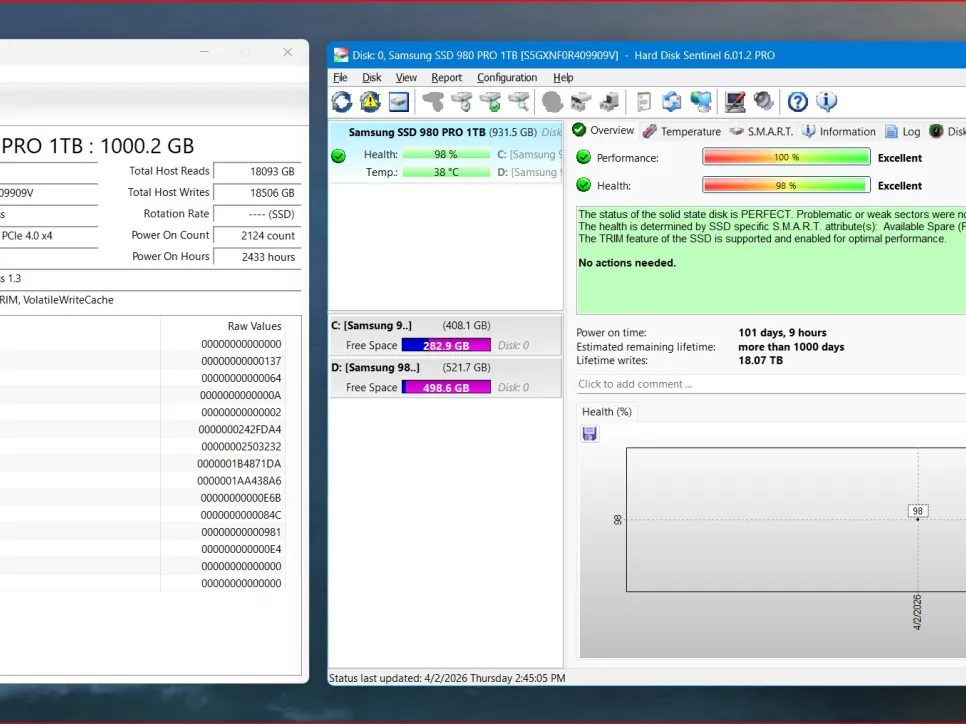This screenshot has height=724, width=966.
Task: Open the Disk menu
Action: pyautogui.click(x=371, y=77)
